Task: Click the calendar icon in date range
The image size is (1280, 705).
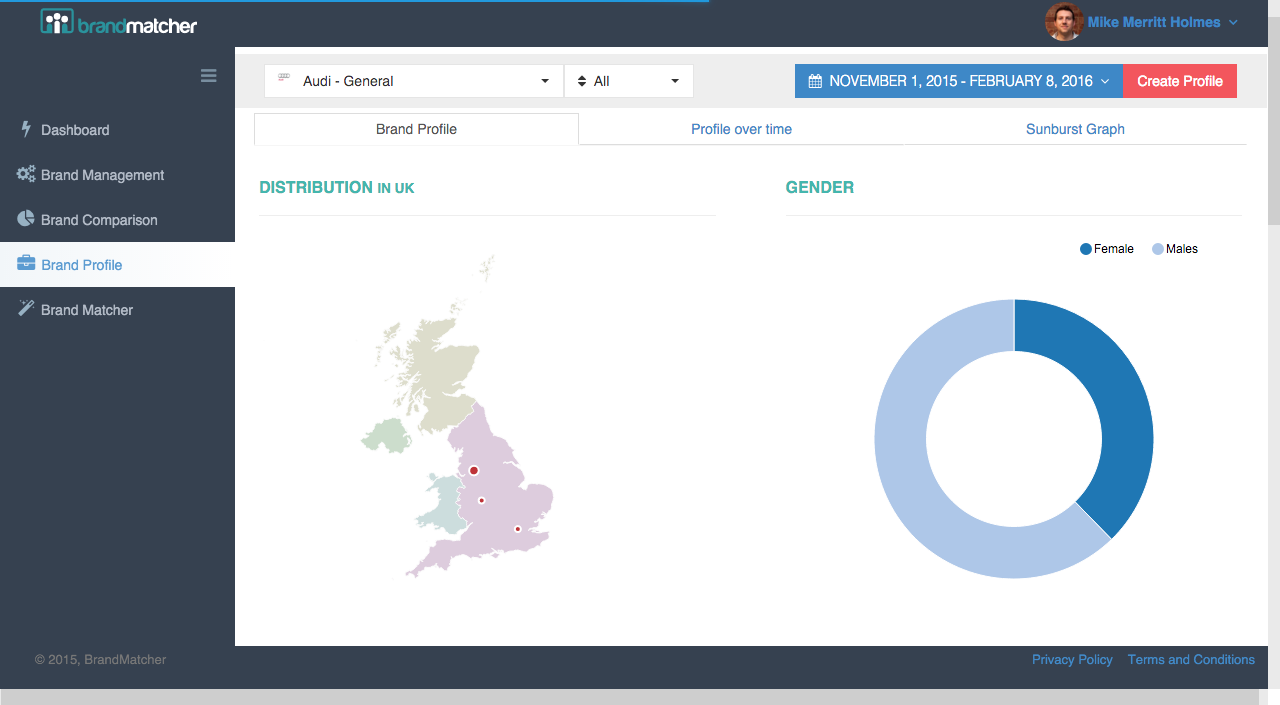Action: tap(815, 81)
